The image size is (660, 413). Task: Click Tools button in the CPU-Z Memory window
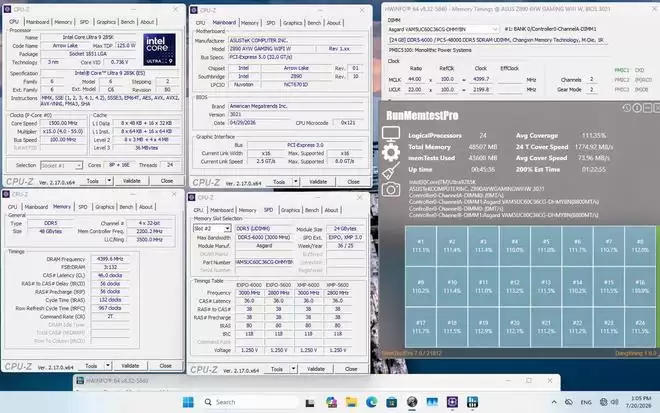click(x=91, y=366)
